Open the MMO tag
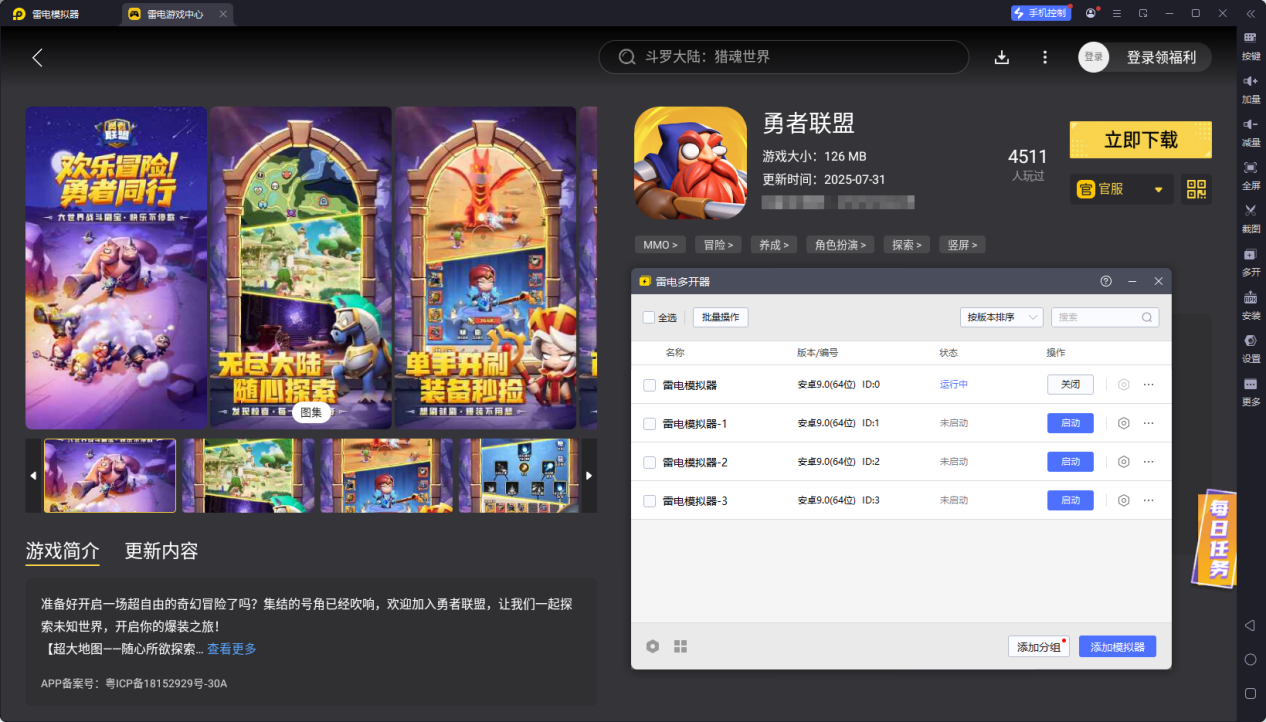 [661, 244]
